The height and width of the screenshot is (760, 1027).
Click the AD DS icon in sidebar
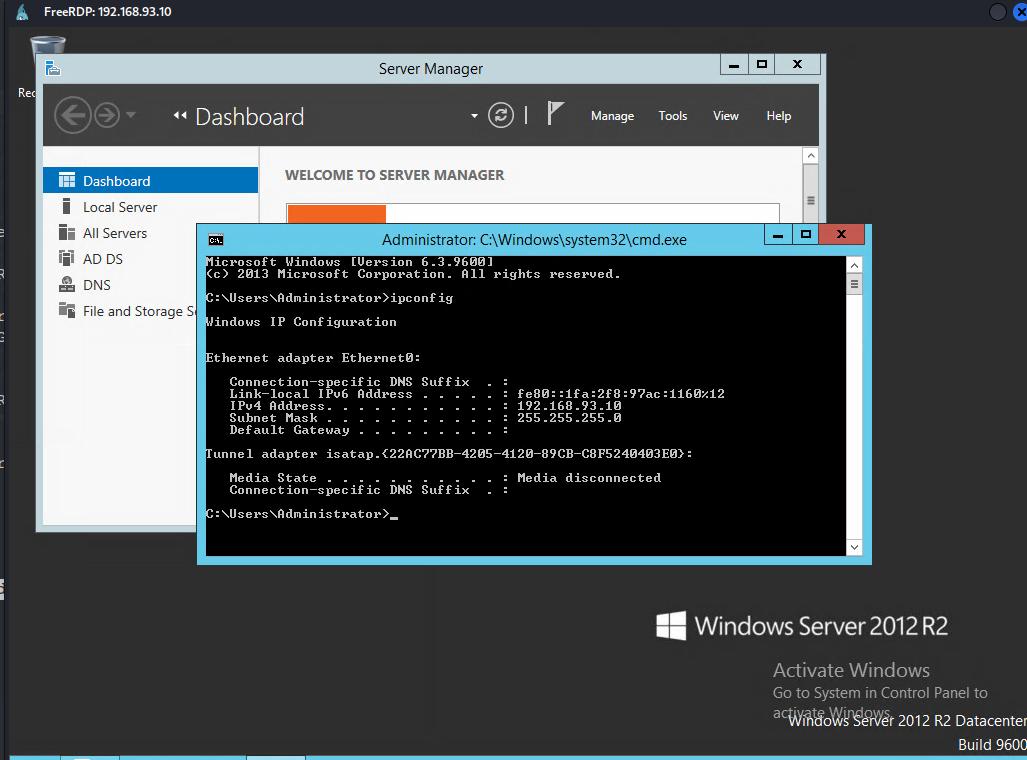click(67, 258)
